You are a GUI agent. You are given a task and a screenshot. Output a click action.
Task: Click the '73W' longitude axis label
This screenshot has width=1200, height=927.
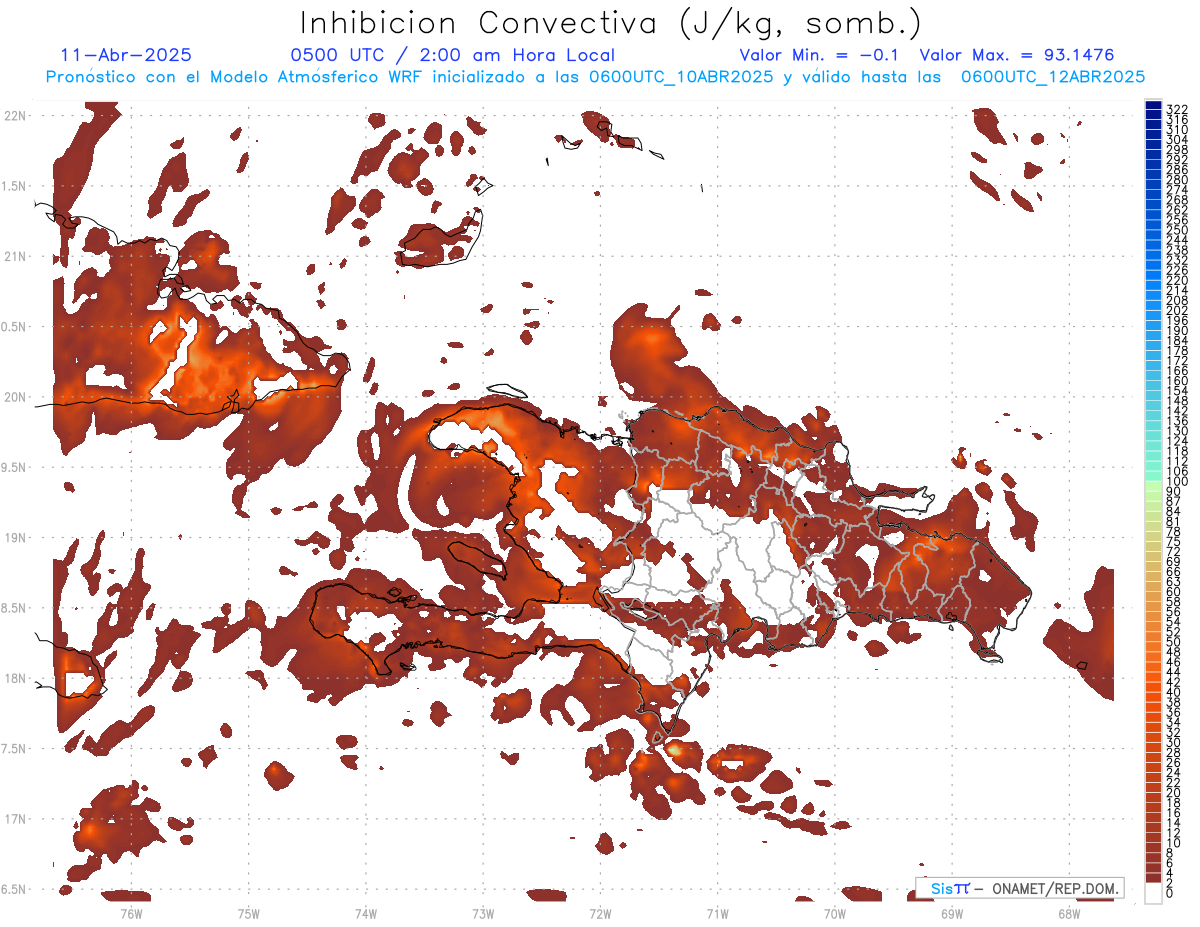click(x=483, y=912)
